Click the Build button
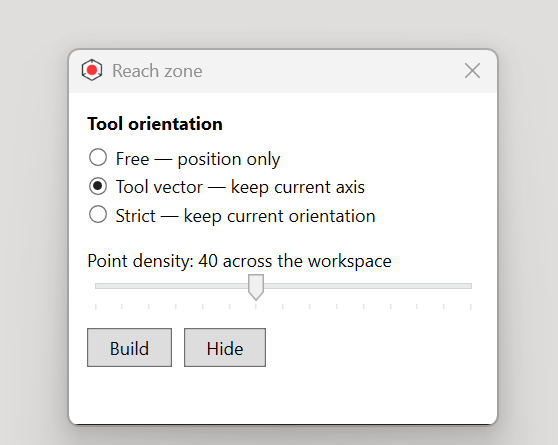Screen dimensions: 558x445 point(130,347)
